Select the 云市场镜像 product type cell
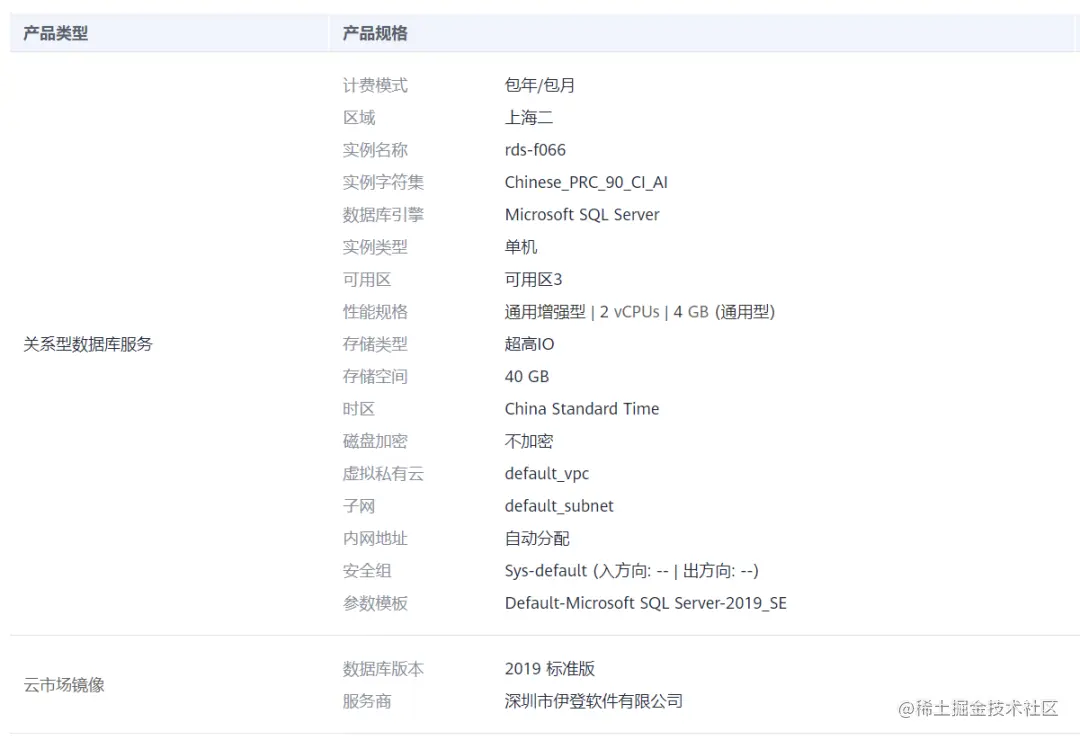Screen dimensions: 1080x740 (x=64, y=684)
